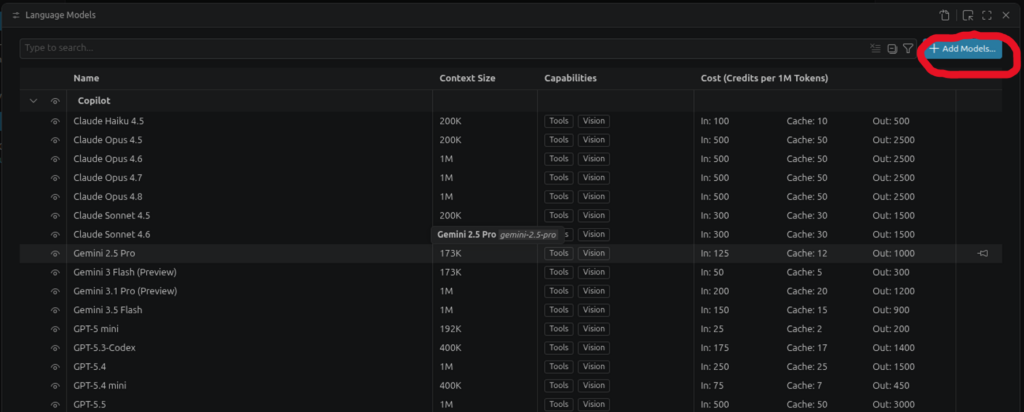The image size is (1024, 412).
Task: Click the Tools badge on GPT-5.4 row
Action: [x=558, y=367]
